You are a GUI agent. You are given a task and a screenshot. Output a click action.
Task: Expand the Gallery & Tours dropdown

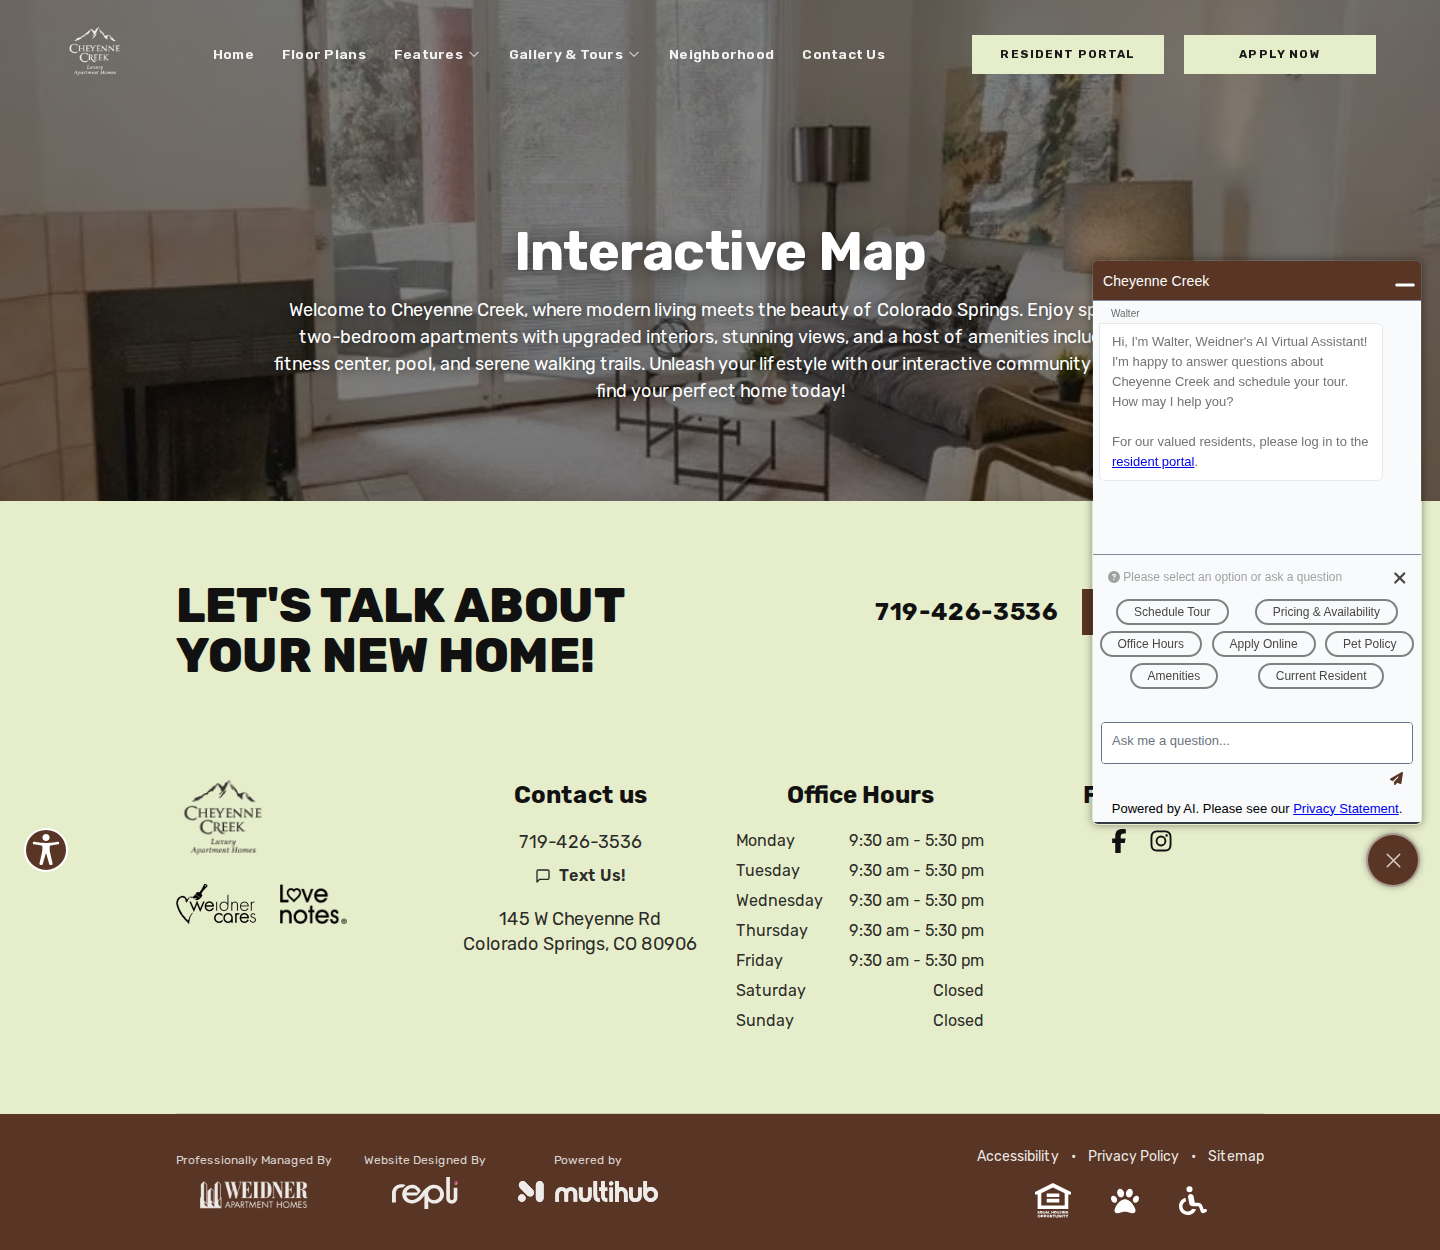[x=574, y=55]
